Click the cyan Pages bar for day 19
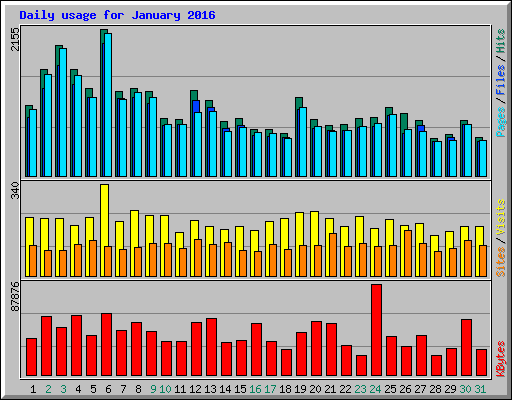Viewport: 512px width, 400px height. coord(303,142)
